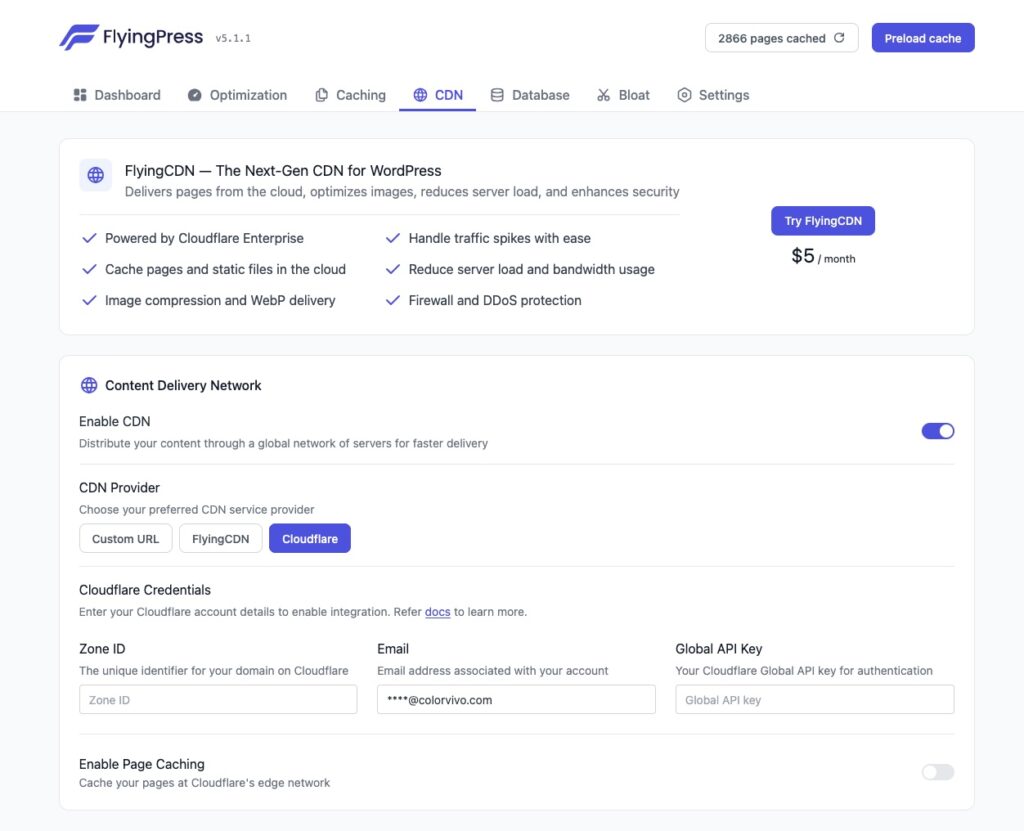Go to the Database tab
The image size is (1024, 831).
click(530, 95)
